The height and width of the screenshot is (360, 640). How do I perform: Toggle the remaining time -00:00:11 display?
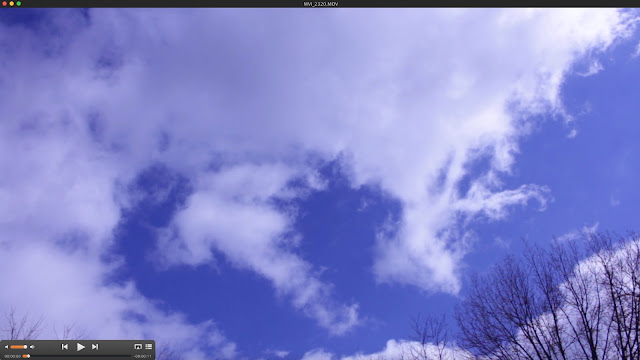click(x=143, y=356)
